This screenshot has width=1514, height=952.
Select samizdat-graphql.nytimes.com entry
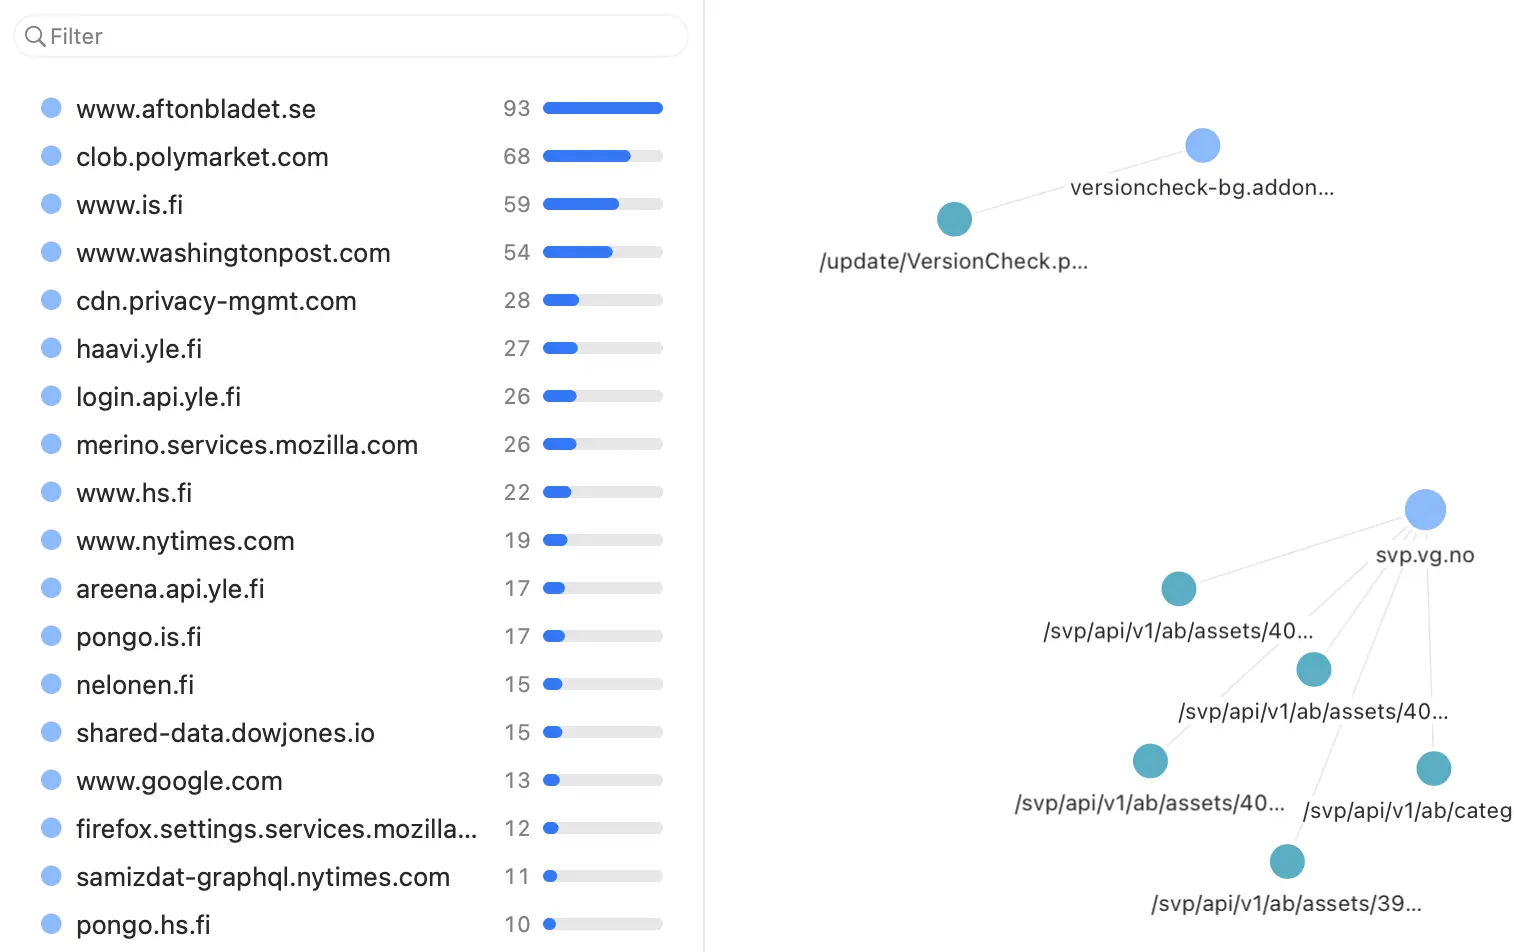(x=352, y=876)
